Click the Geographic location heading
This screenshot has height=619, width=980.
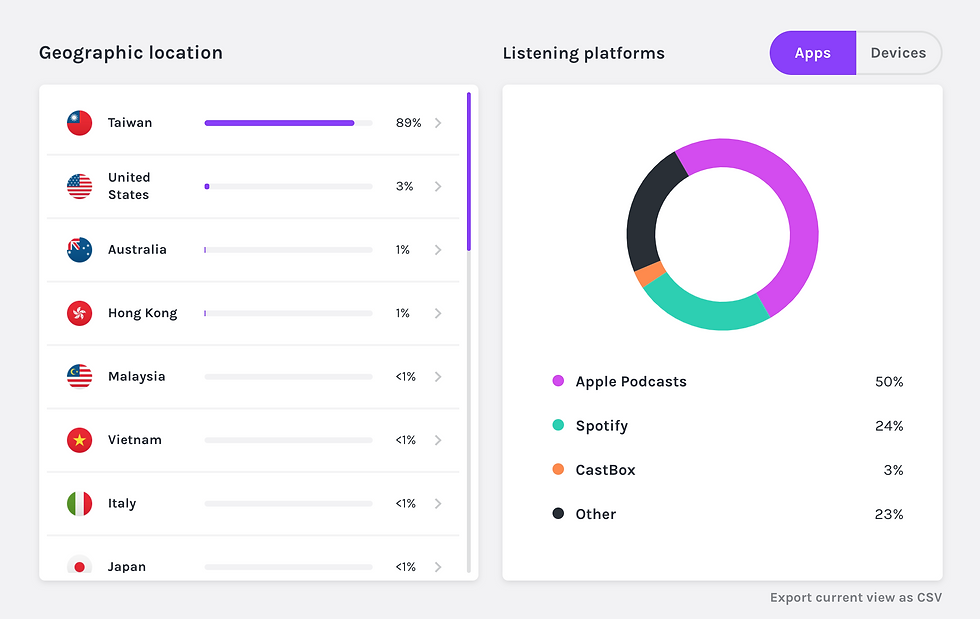[x=131, y=53]
